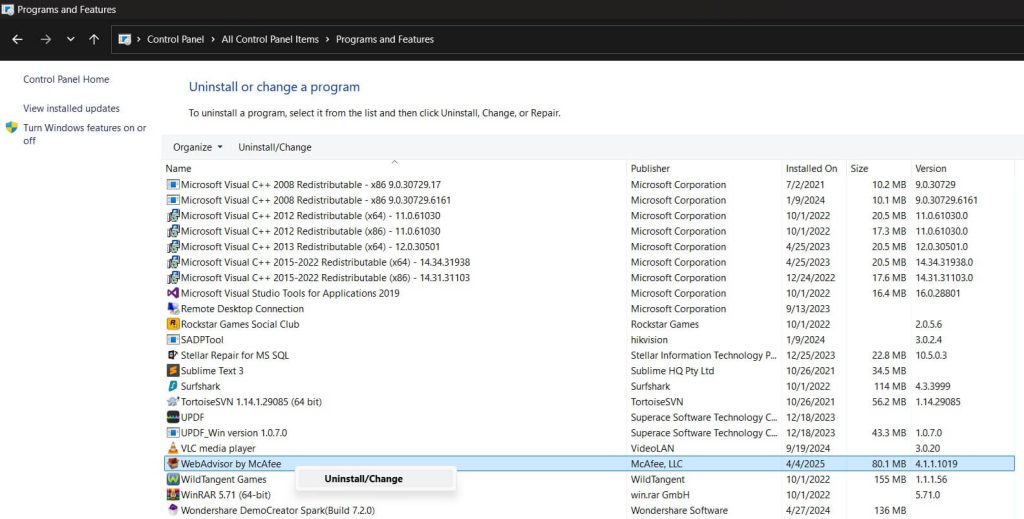The height and width of the screenshot is (519, 1024).
Task: Click icon of Visual C++ 2012 (x86) entry
Action: coord(172,231)
